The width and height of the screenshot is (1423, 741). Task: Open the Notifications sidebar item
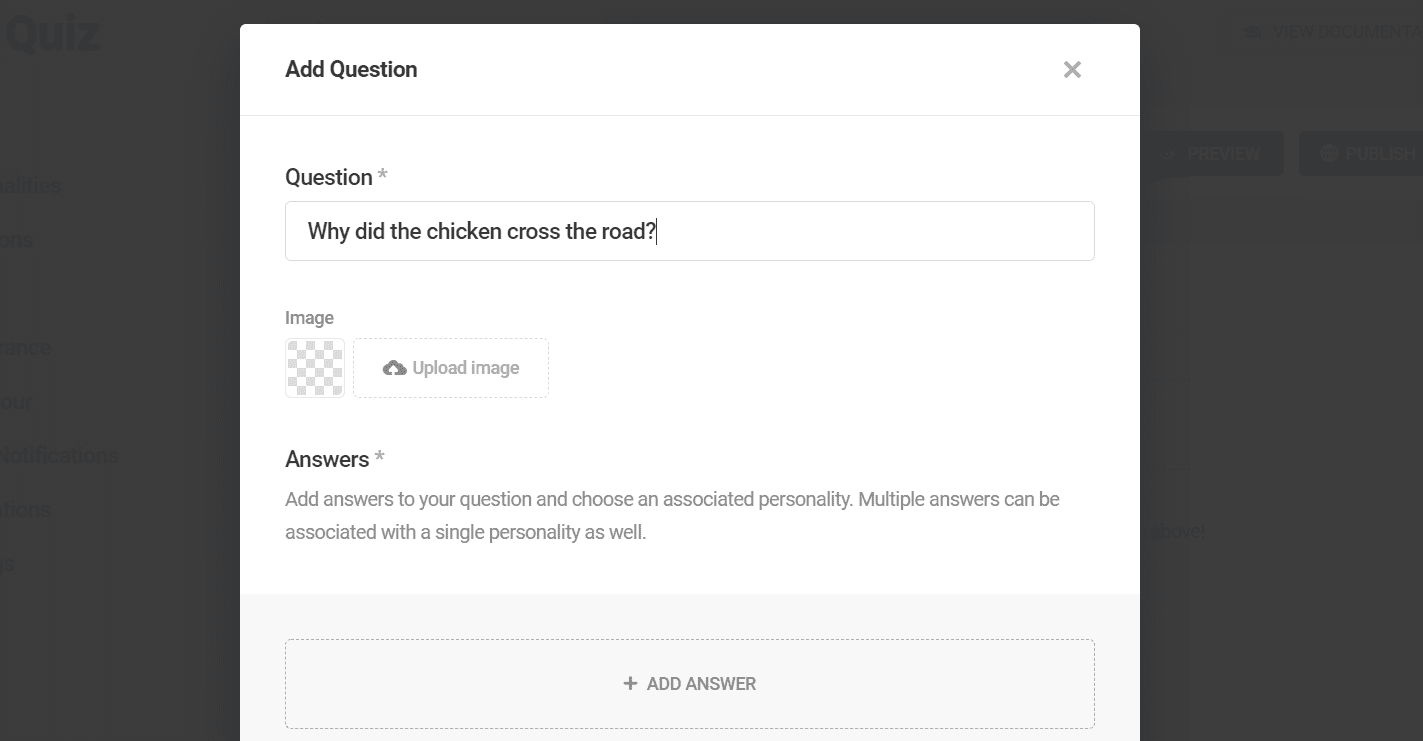(x=59, y=456)
